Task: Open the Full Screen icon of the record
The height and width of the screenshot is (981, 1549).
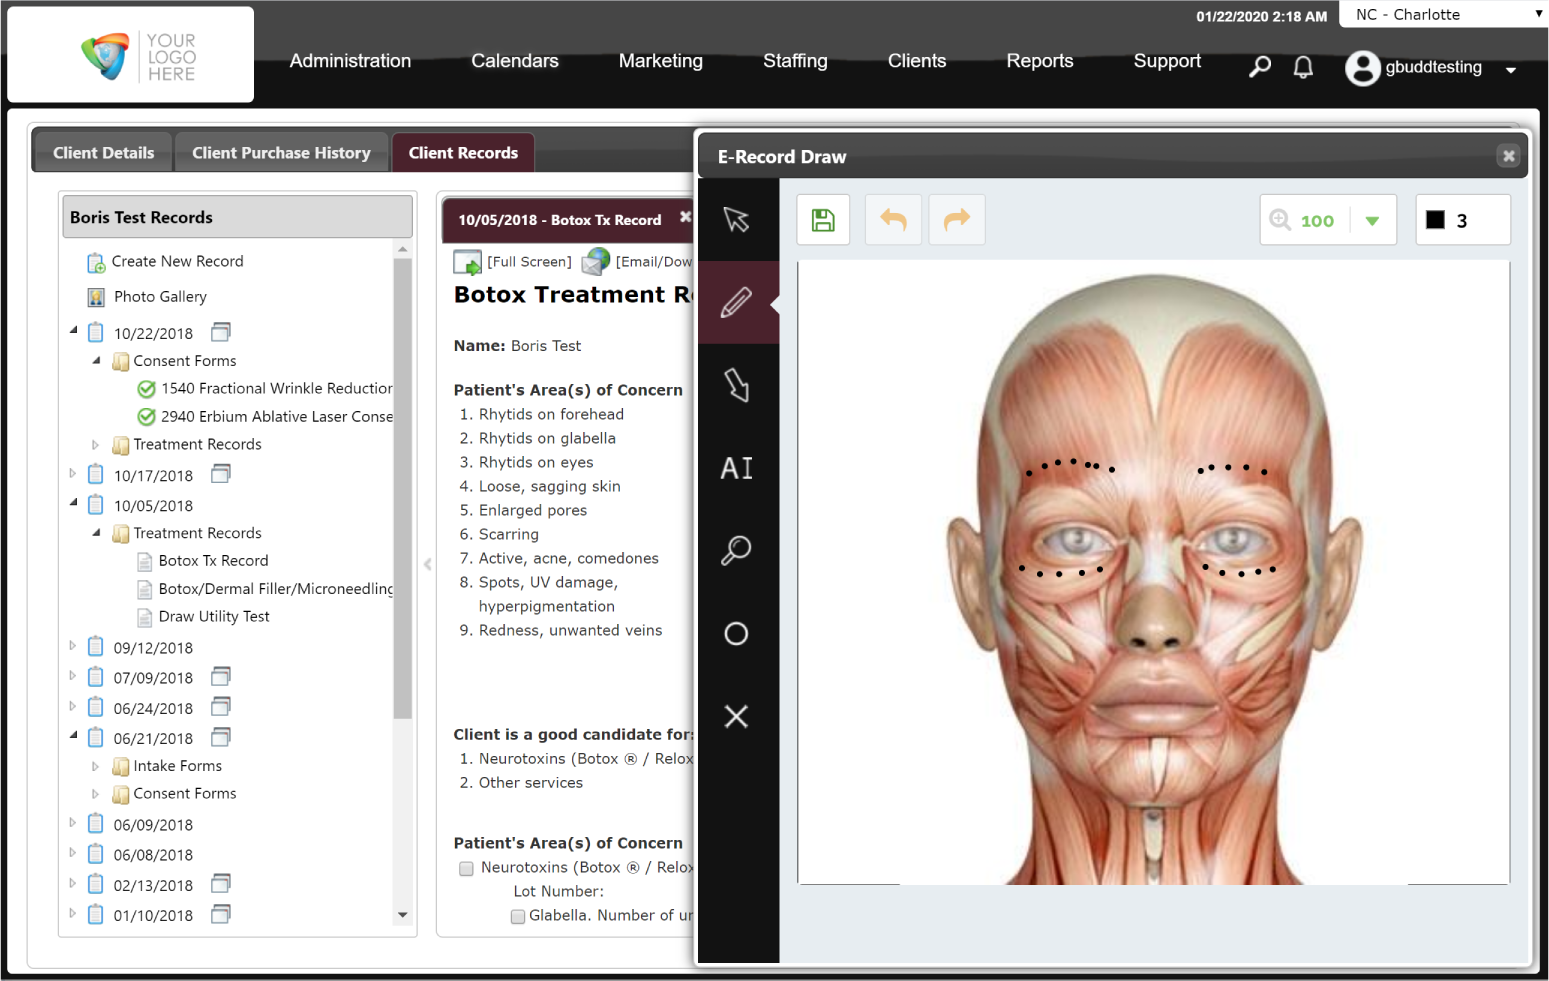Action: [467, 262]
